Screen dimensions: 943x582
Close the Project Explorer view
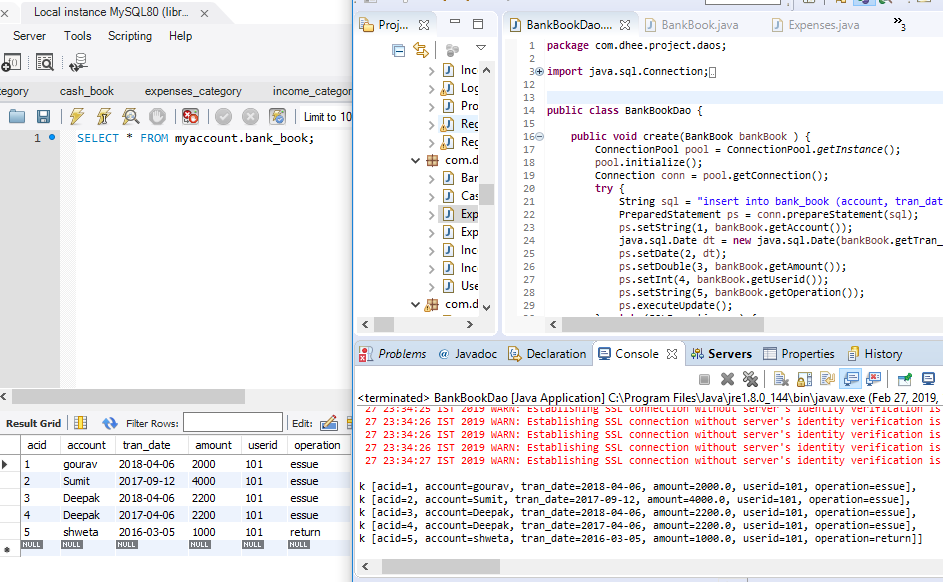(x=424, y=25)
